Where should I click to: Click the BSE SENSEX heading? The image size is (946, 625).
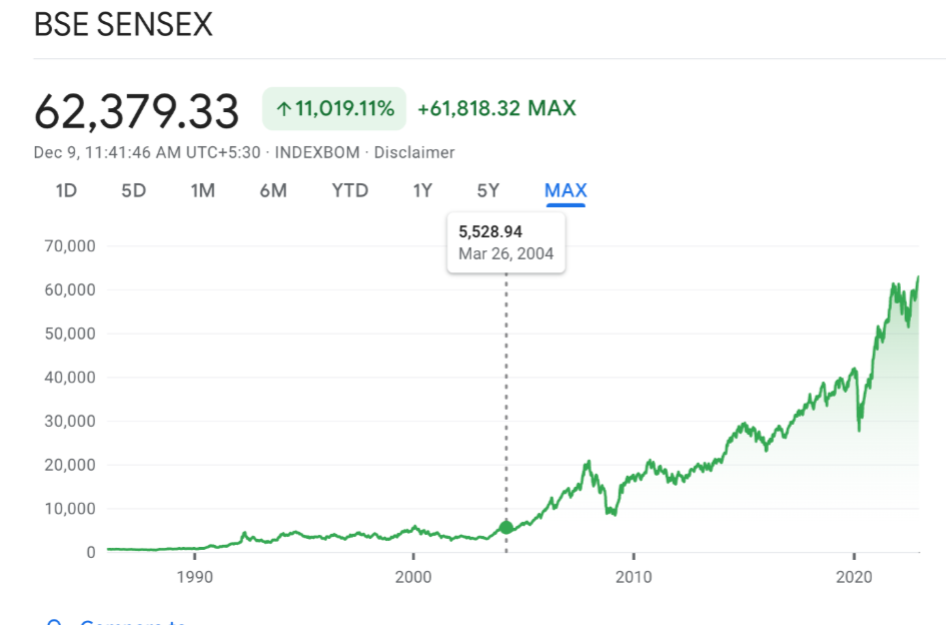tap(123, 26)
